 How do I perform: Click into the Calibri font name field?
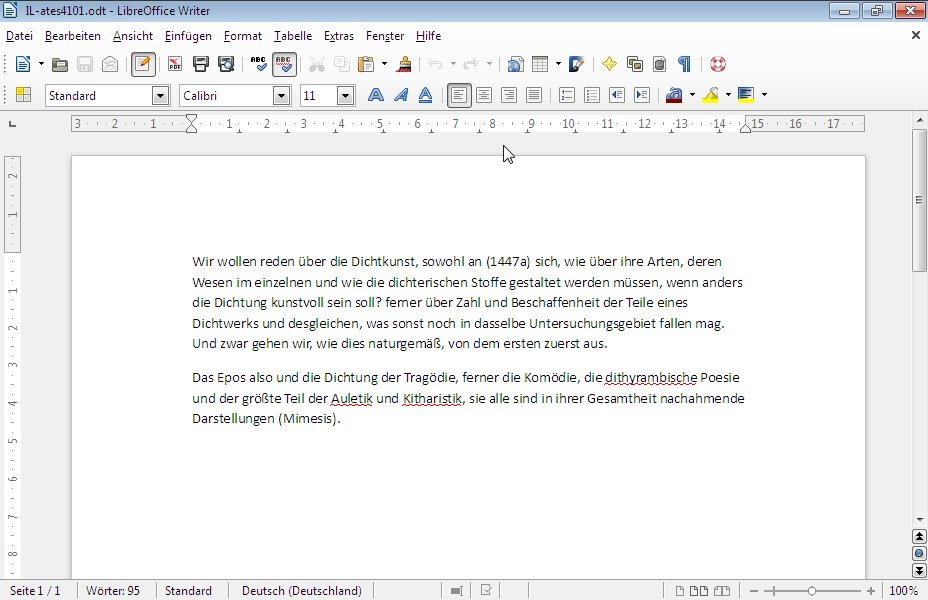(x=227, y=95)
